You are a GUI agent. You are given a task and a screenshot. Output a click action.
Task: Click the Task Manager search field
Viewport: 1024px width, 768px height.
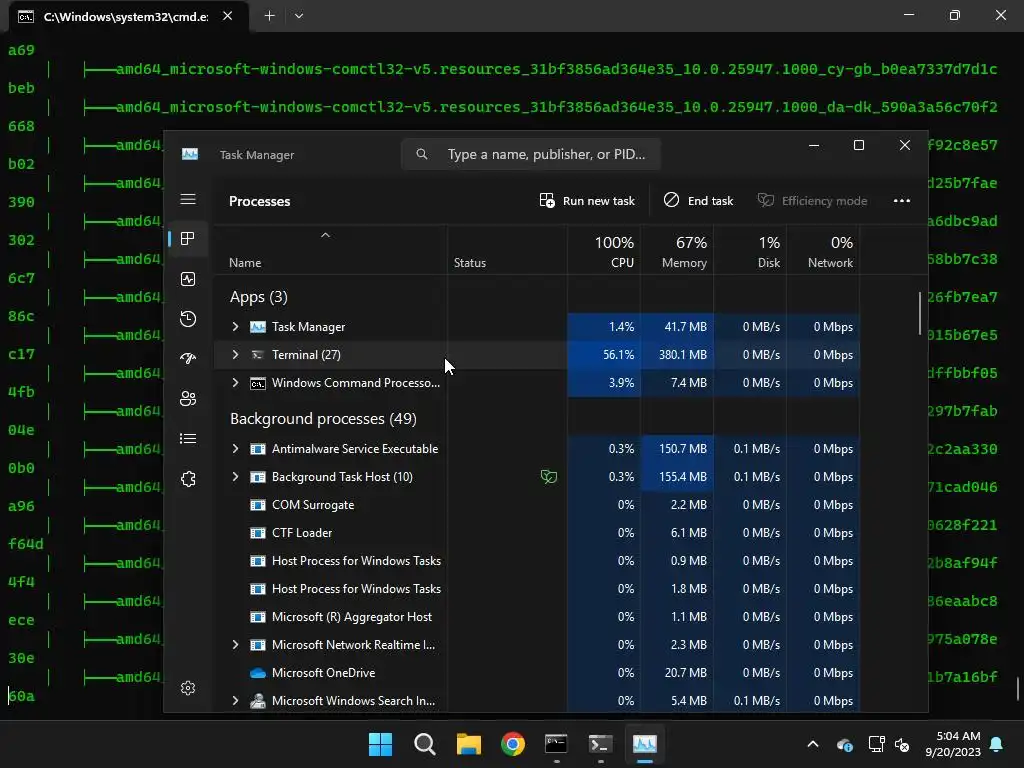(531, 154)
